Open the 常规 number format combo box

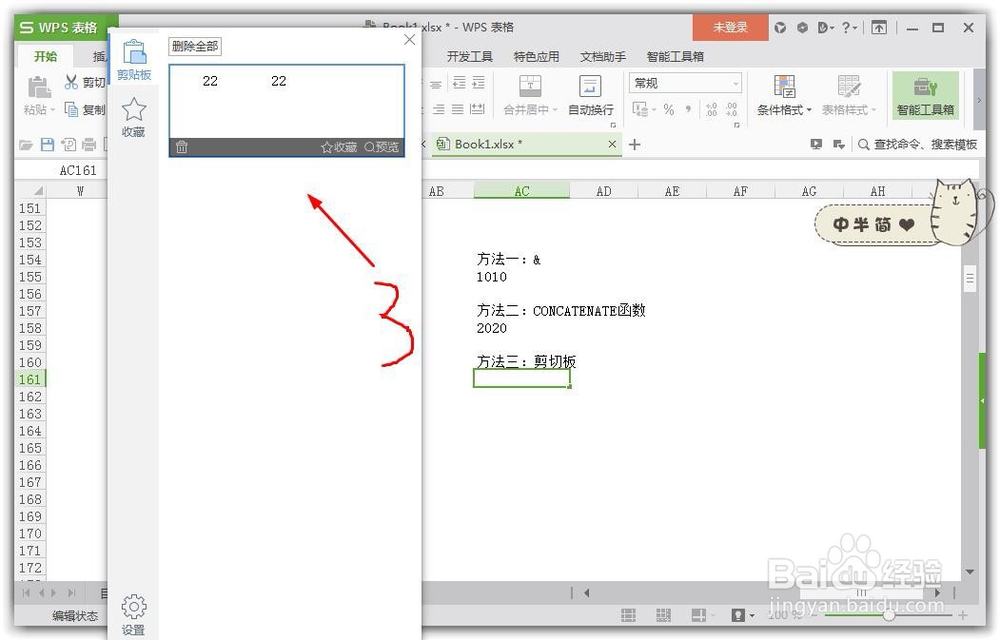pyautogui.click(x=684, y=84)
